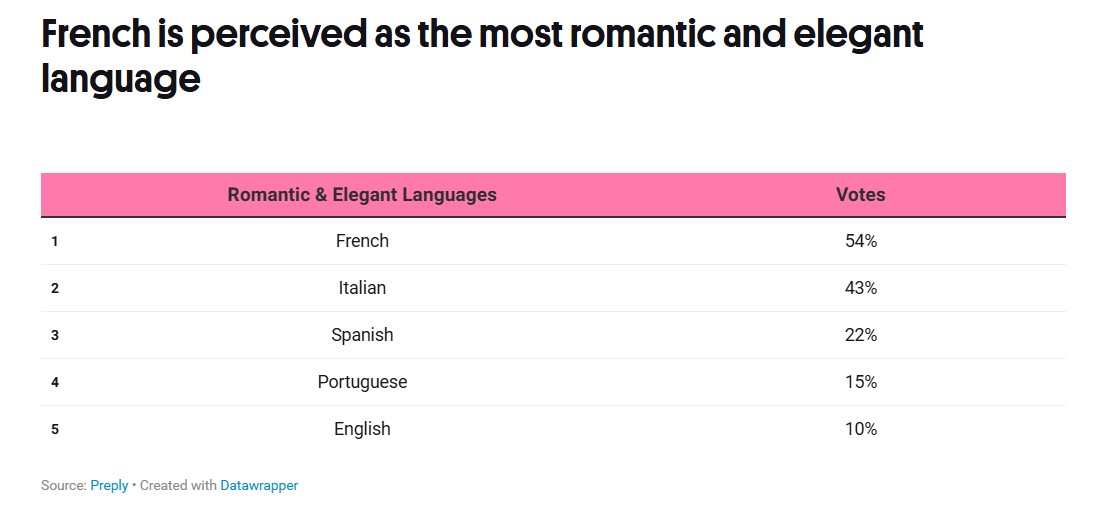Click the Romantic & Elegant Languages column header
This screenshot has height=506, width=1107.
362,195
